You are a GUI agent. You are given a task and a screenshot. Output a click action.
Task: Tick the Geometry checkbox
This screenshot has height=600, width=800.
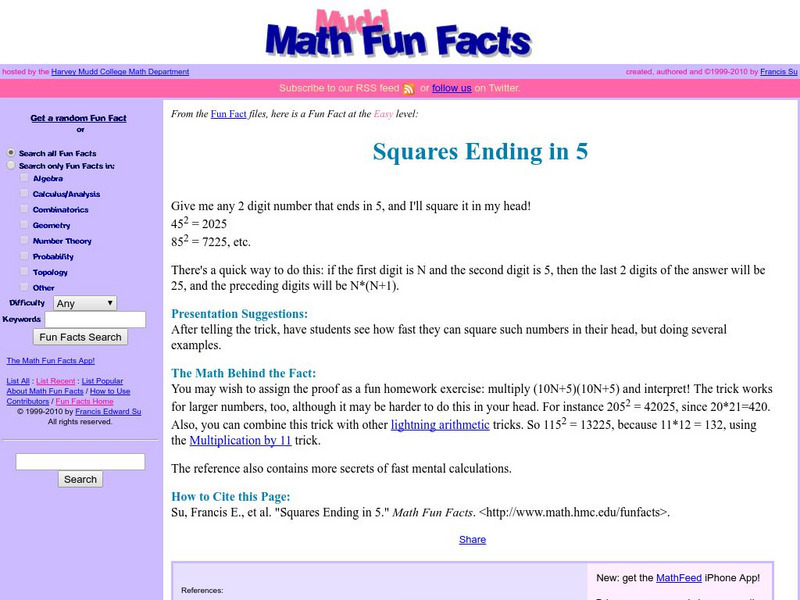coord(24,224)
